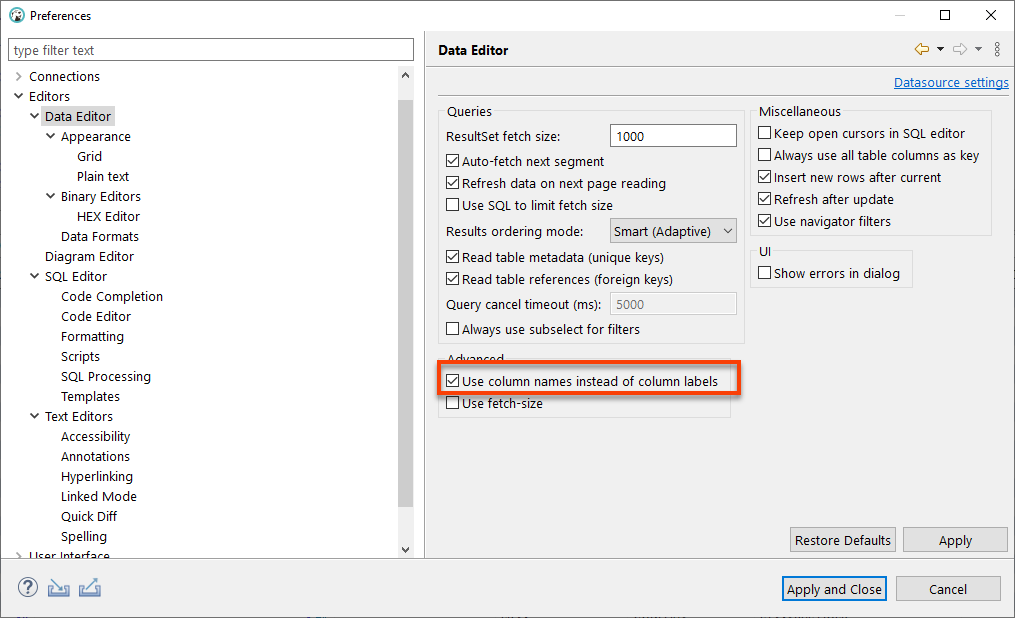Viewport: 1015px width, 618px height.
Task: Expand the Connections tree branch
Action: pos(17,76)
